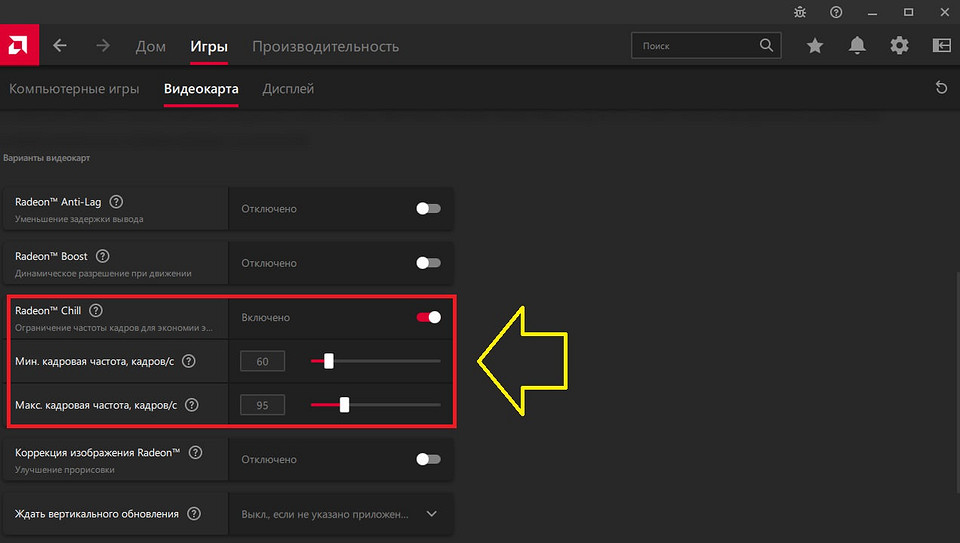
Task: Disable the Radeon Chill toggle
Action: pyautogui.click(x=428, y=317)
